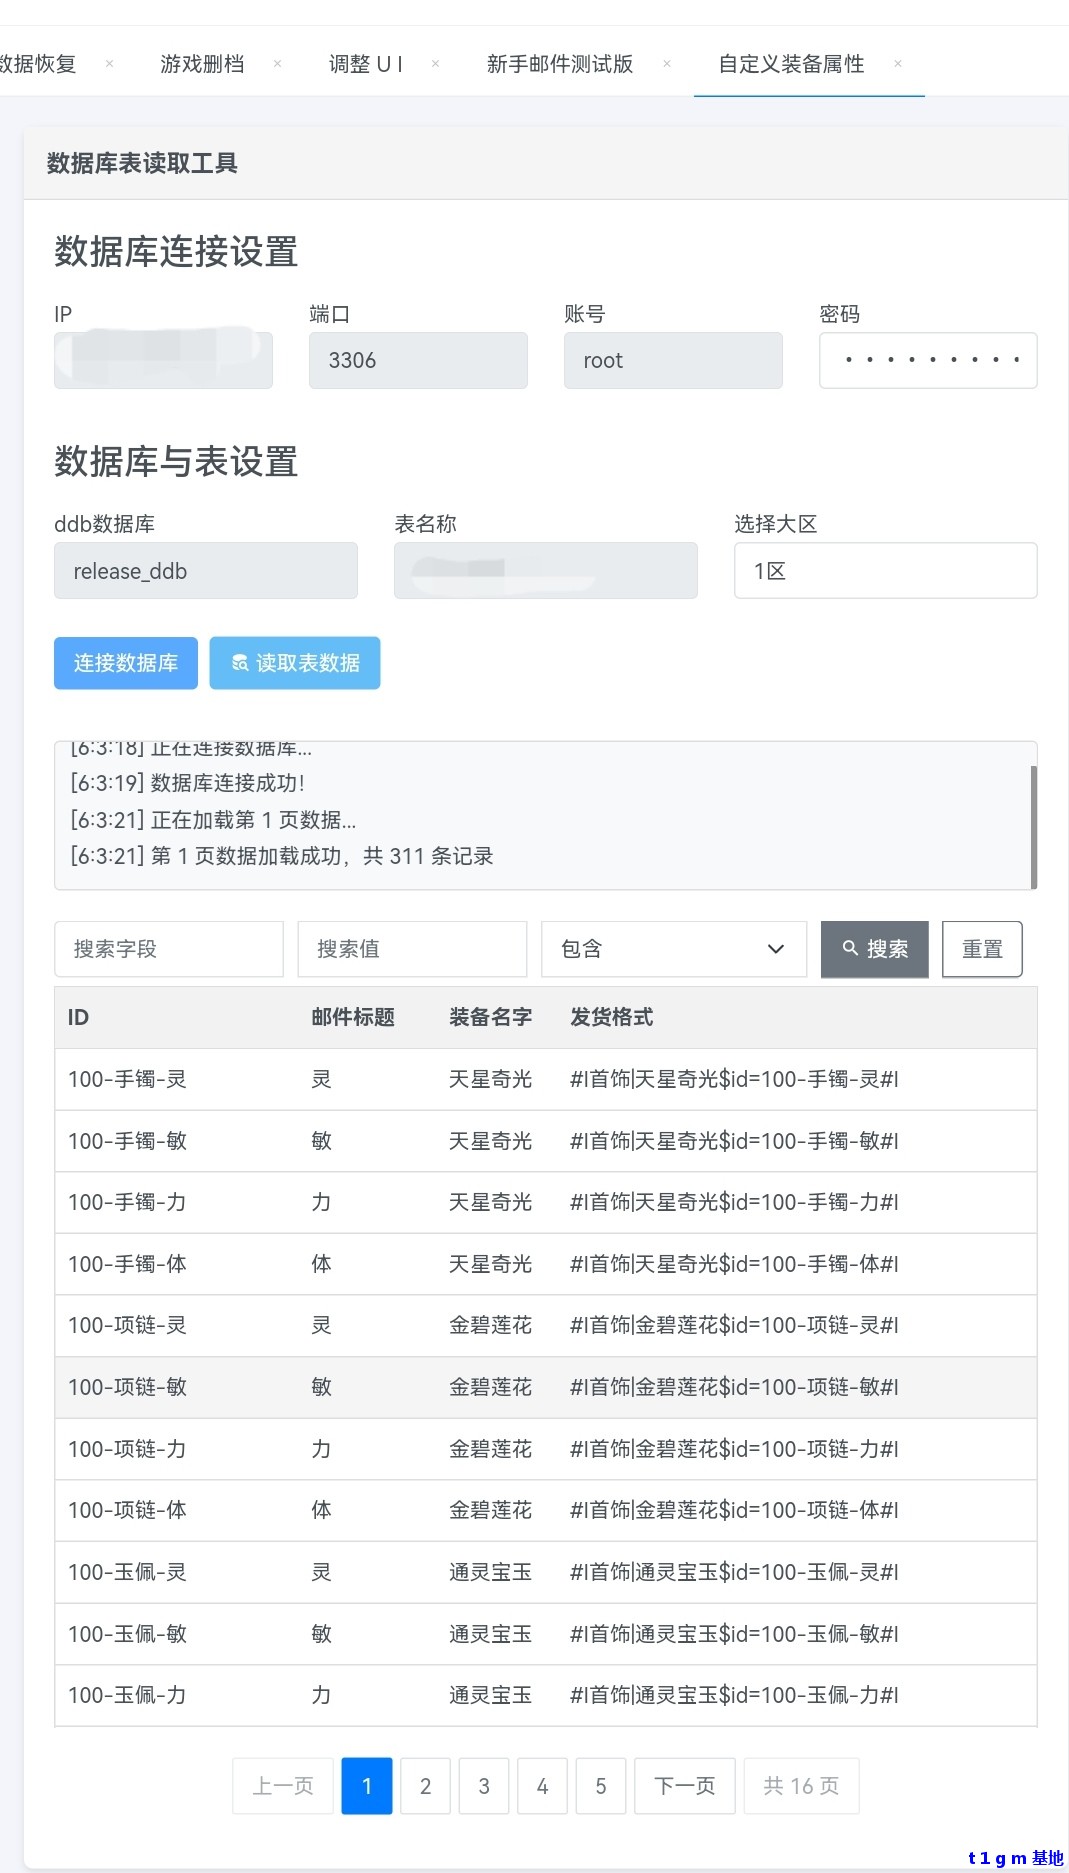Viewport: 1069px width, 1873px height.
Task: Click the database icon on 读取表数据
Action: click(240, 663)
